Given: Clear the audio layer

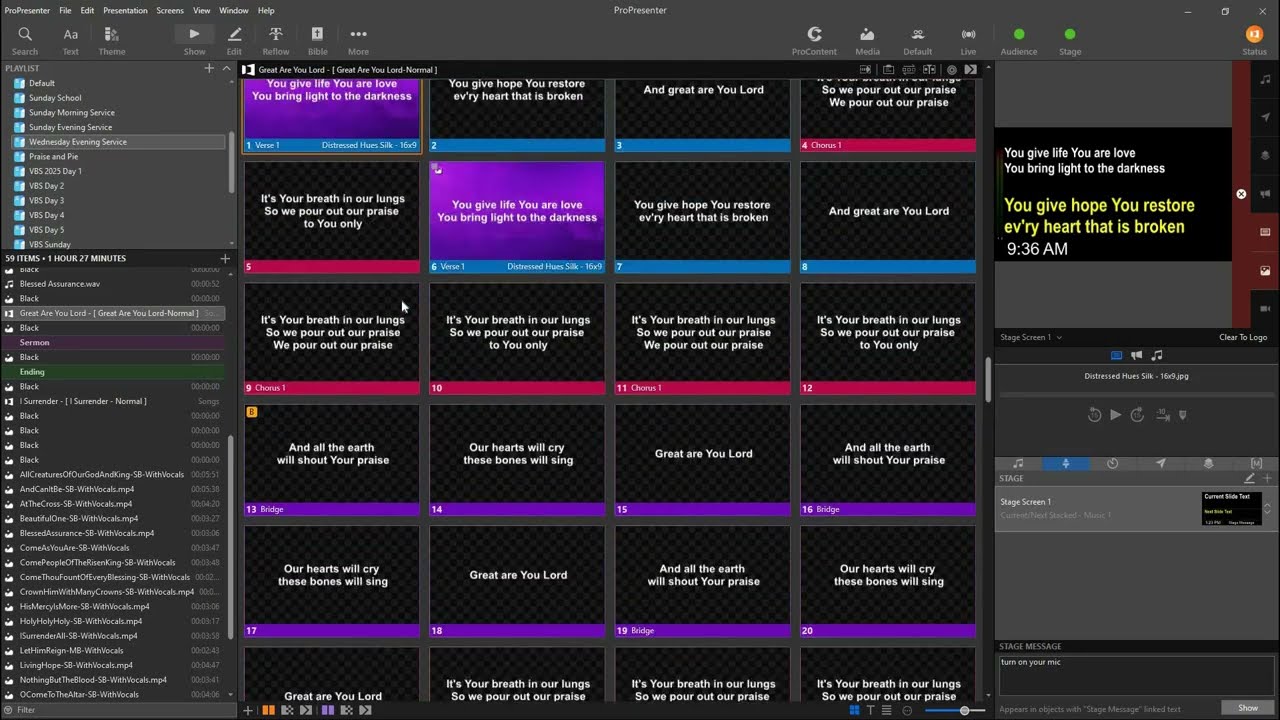Looking at the screenshot, I should click(x=1265, y=80).
